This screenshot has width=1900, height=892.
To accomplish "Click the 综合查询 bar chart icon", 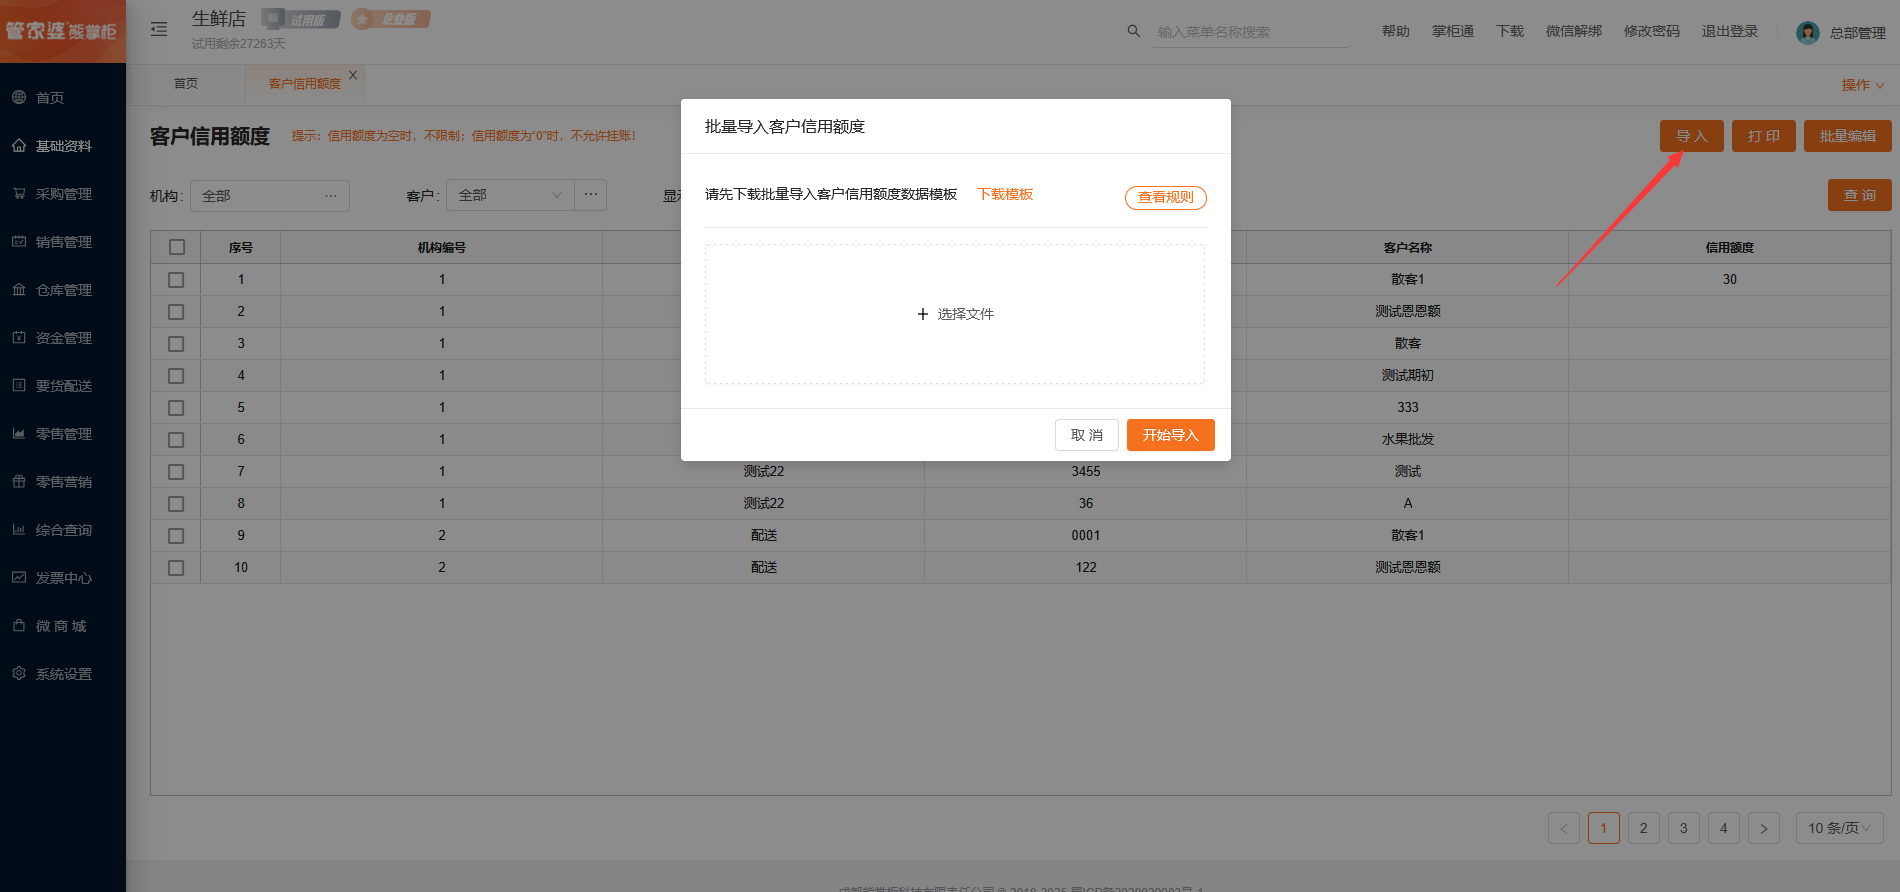I will (x=19, y=529).
